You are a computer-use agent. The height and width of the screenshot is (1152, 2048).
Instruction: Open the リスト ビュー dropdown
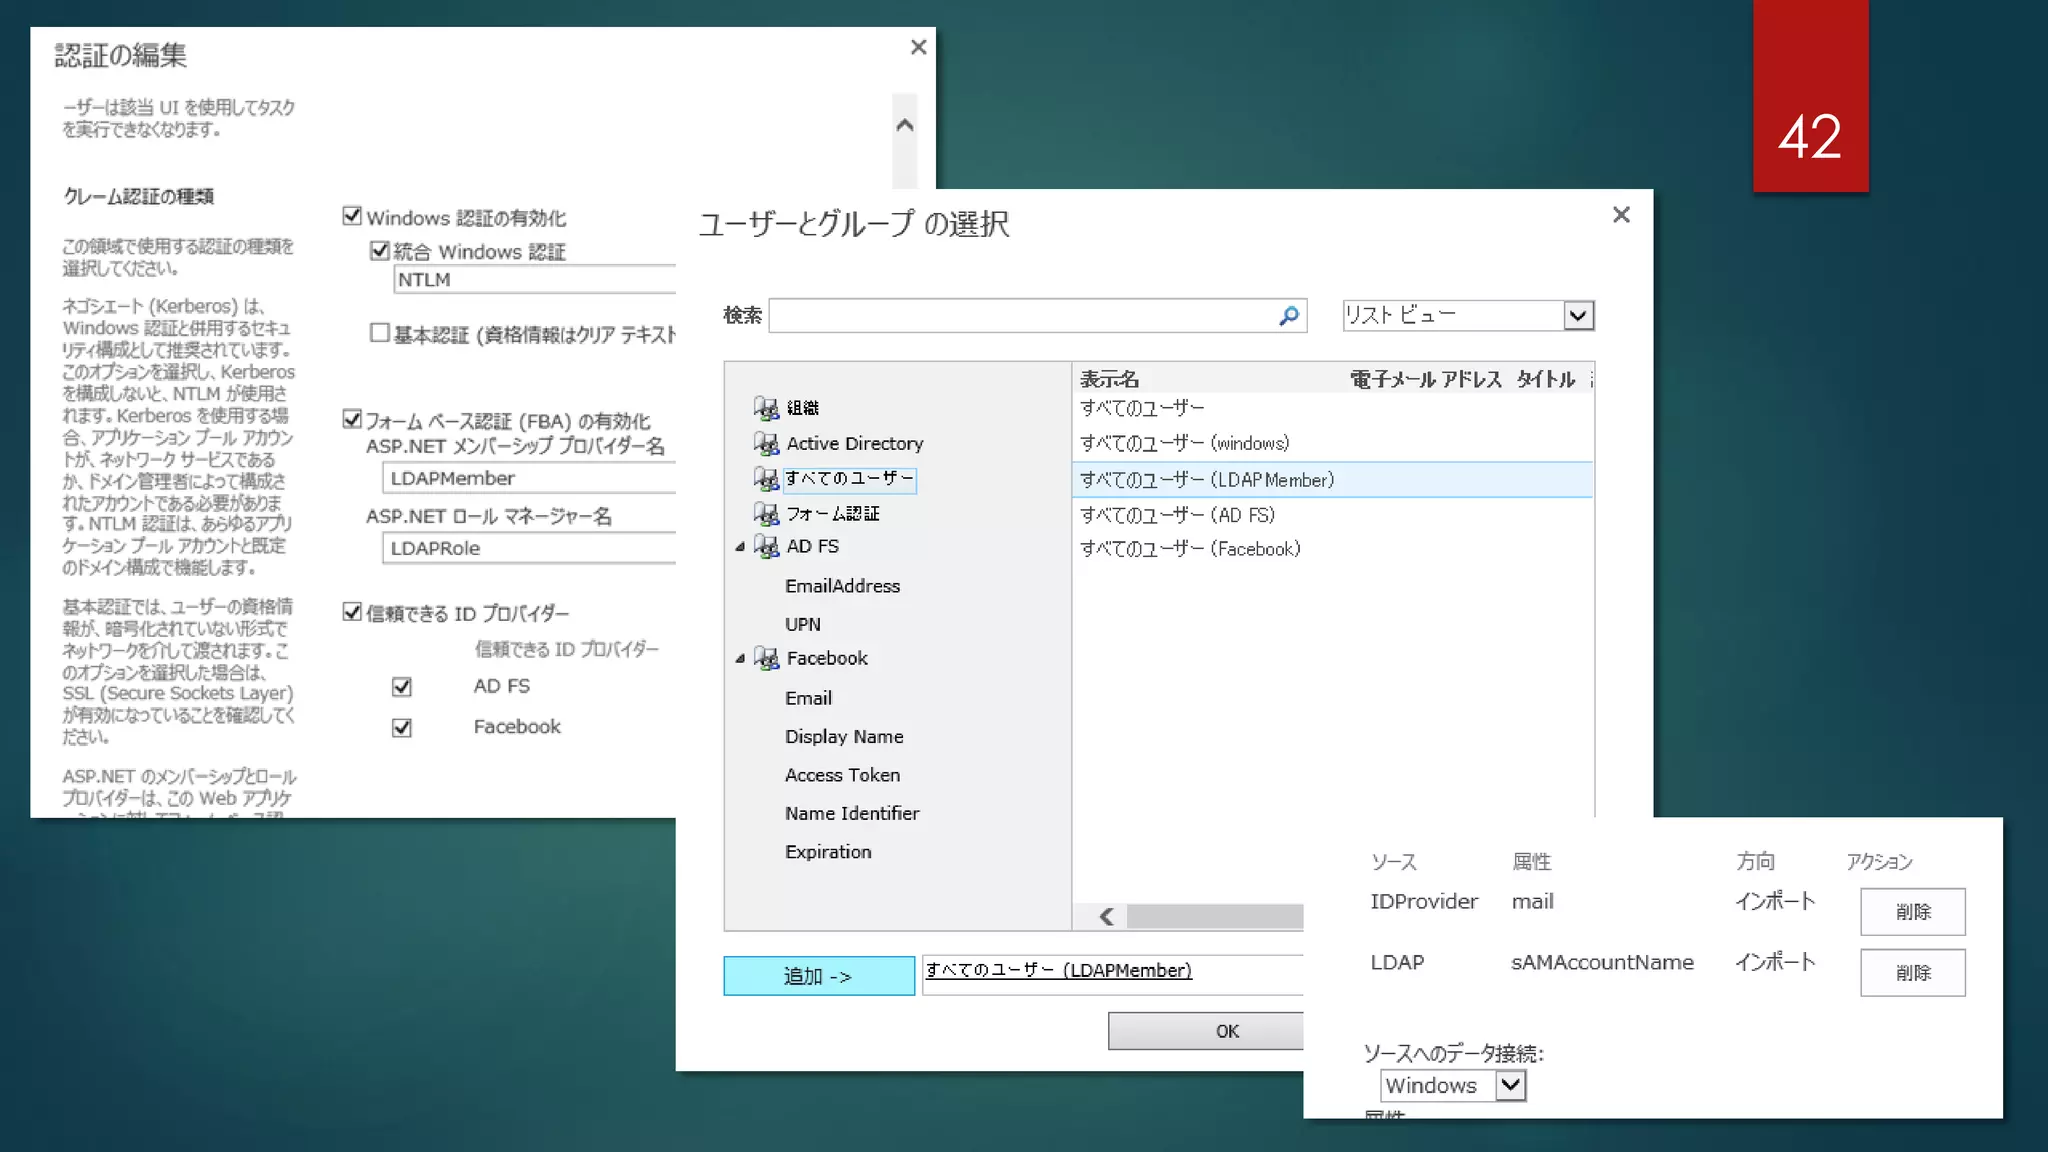point(1577,316)
